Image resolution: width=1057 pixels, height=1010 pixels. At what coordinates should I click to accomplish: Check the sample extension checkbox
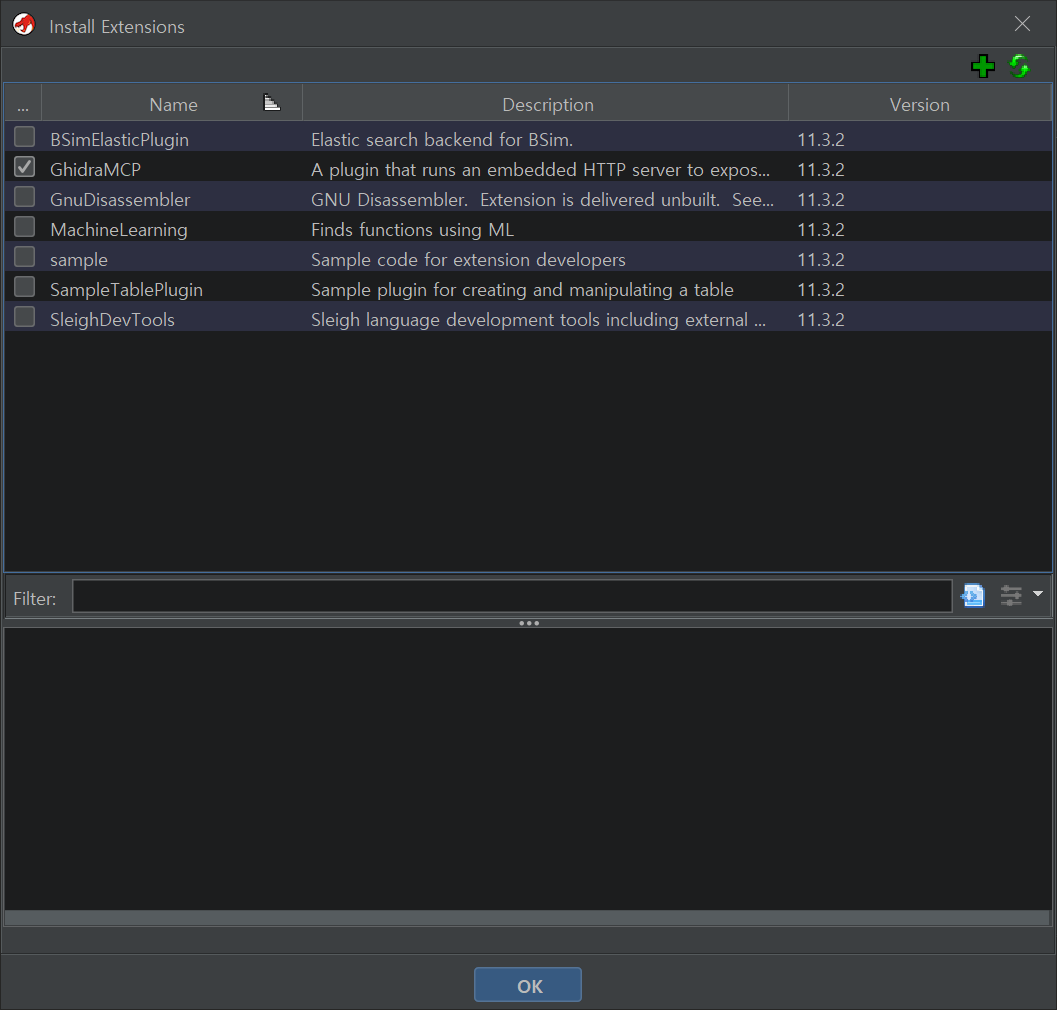pos(24,257)
